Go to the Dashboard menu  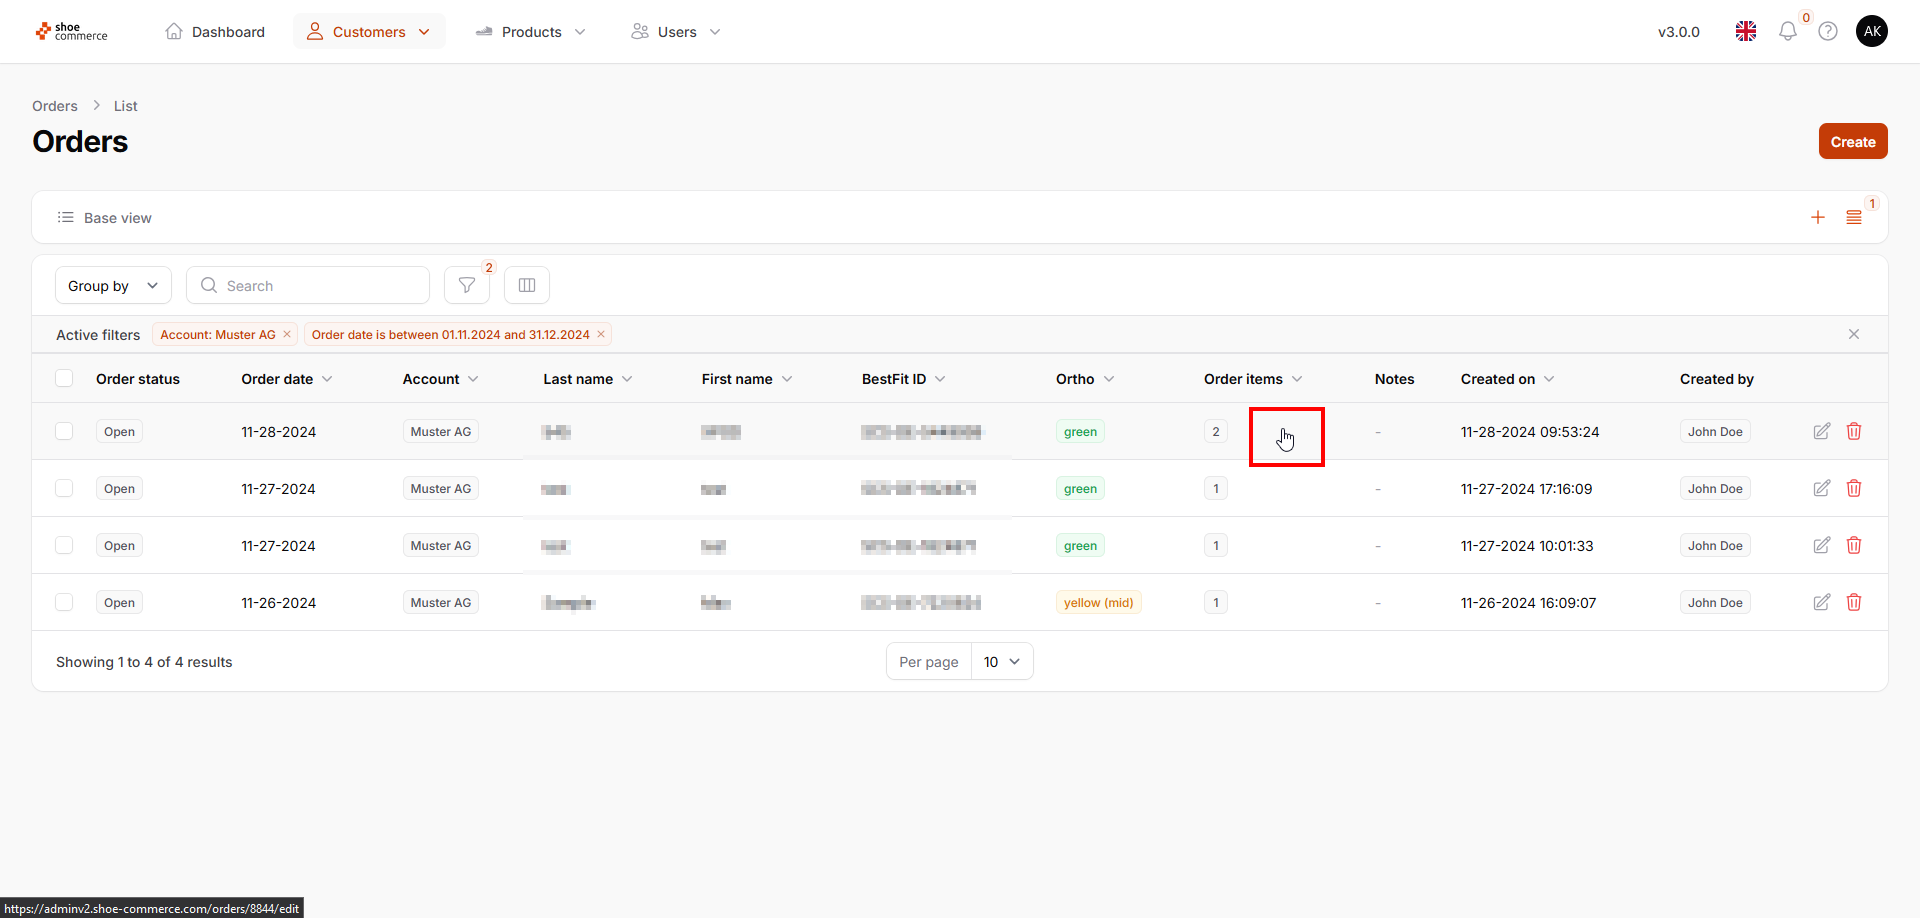(x=215, y=32)
